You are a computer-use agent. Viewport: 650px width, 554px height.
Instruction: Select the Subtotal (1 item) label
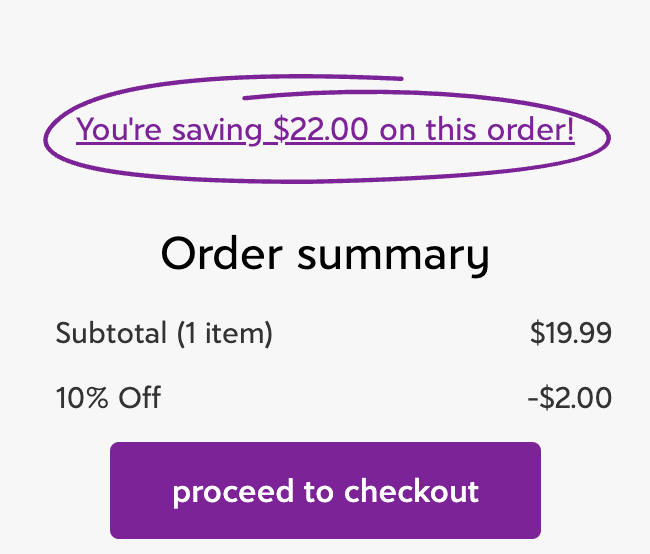click(x=164, y=333)
